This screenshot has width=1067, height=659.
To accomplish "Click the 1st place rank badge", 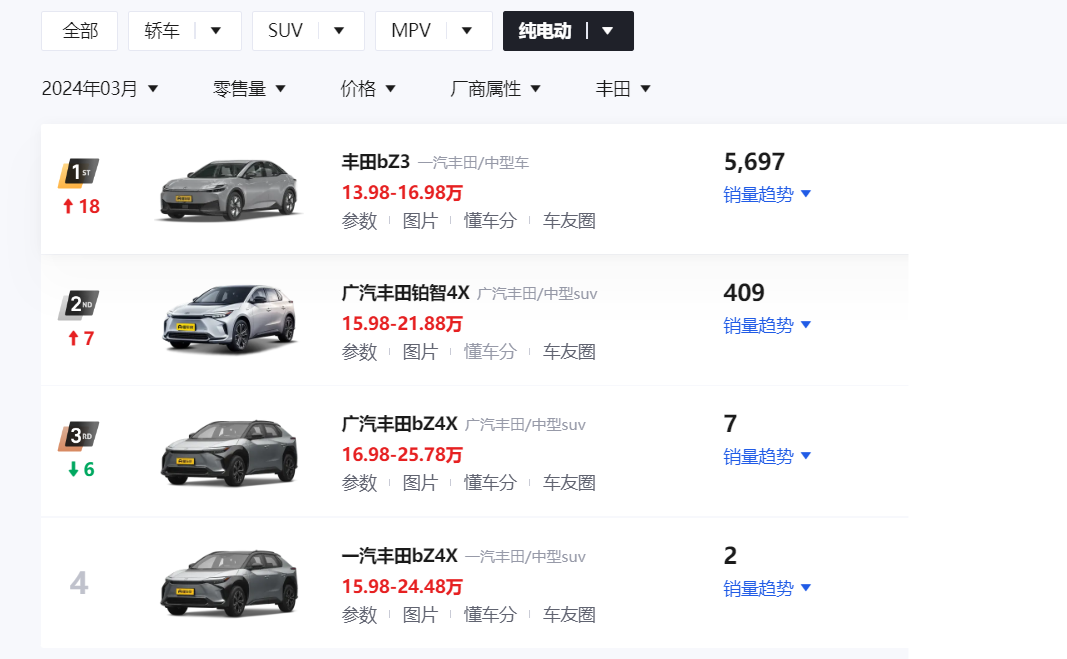I will coord(79,173).
